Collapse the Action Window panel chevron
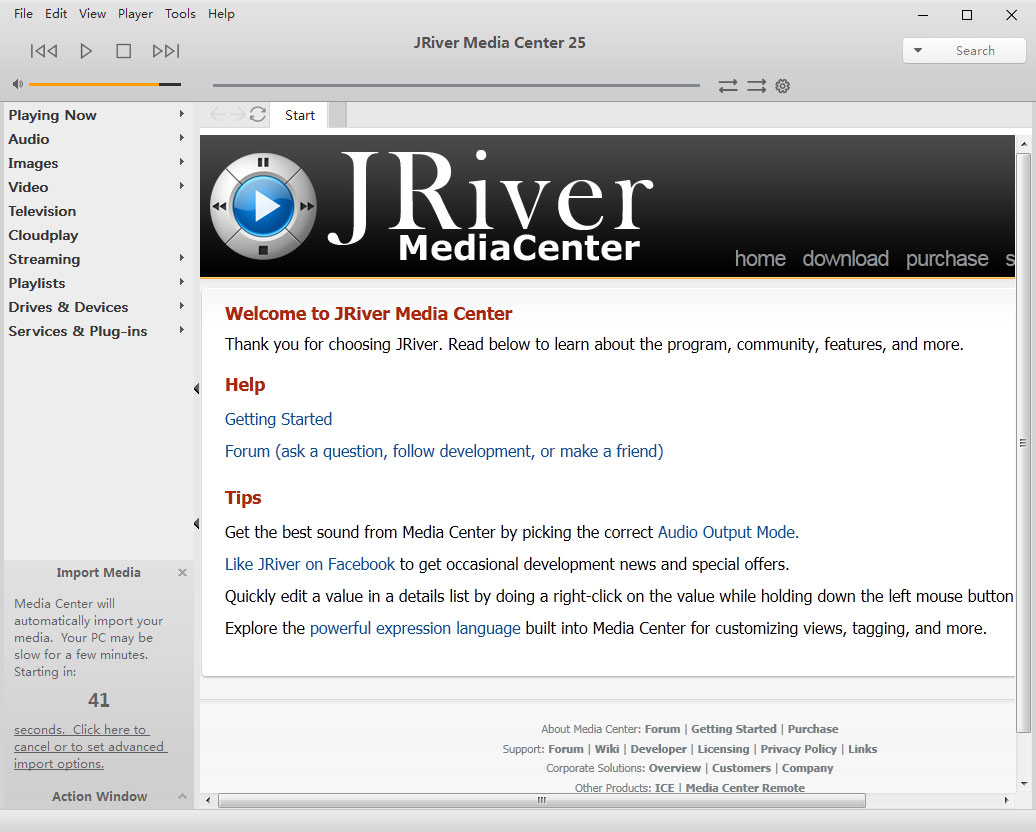Screen dimensions: 1036x832 click(182, 797)
